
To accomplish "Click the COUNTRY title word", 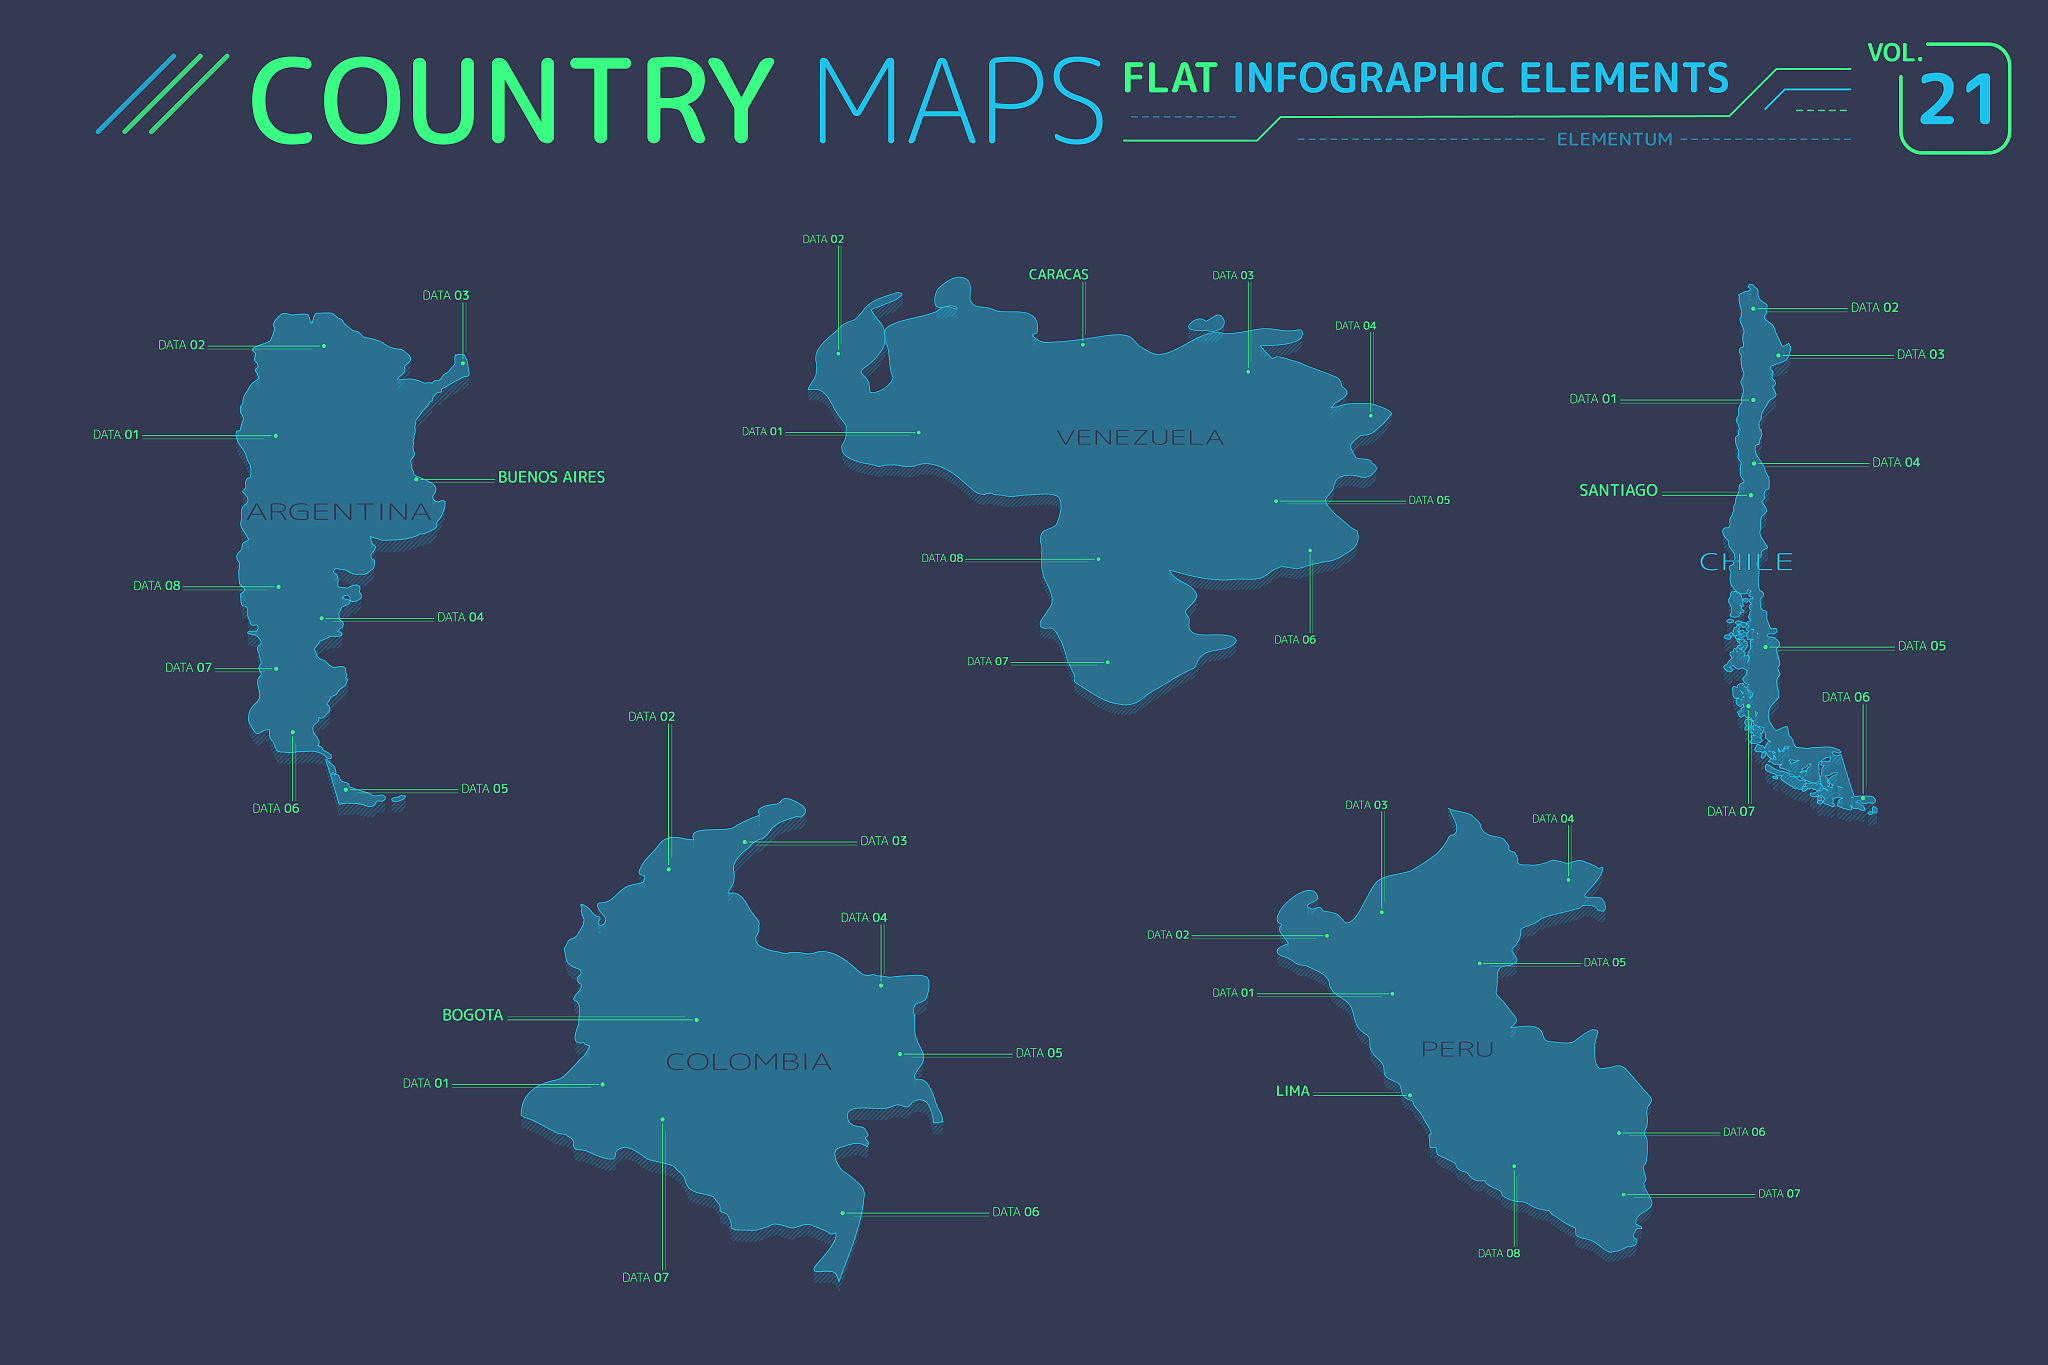I will [x=512, y=100].
